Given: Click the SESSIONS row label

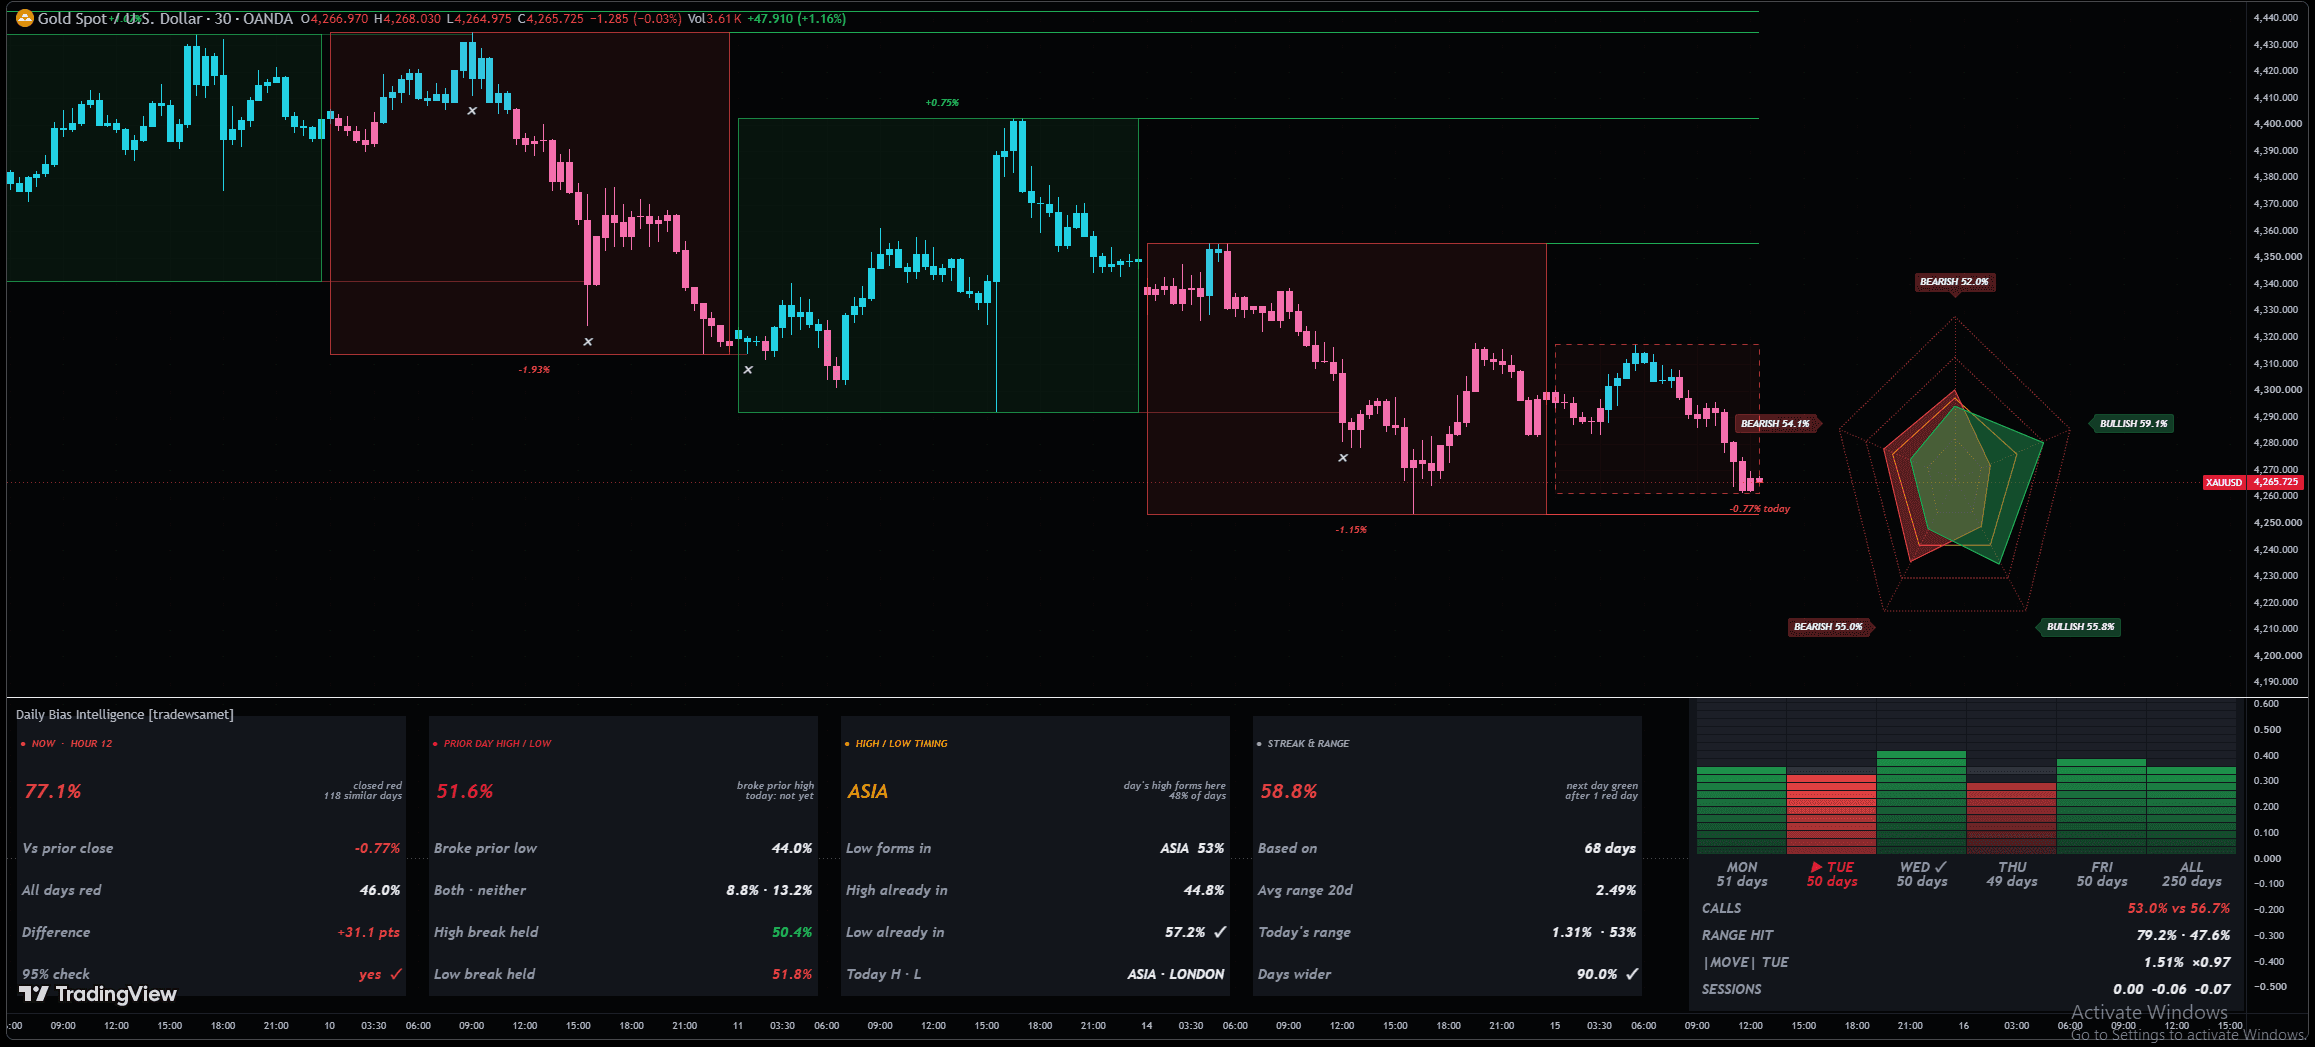Looking at the screenshot, I should pyautogui.click(x=1732, y=989).
